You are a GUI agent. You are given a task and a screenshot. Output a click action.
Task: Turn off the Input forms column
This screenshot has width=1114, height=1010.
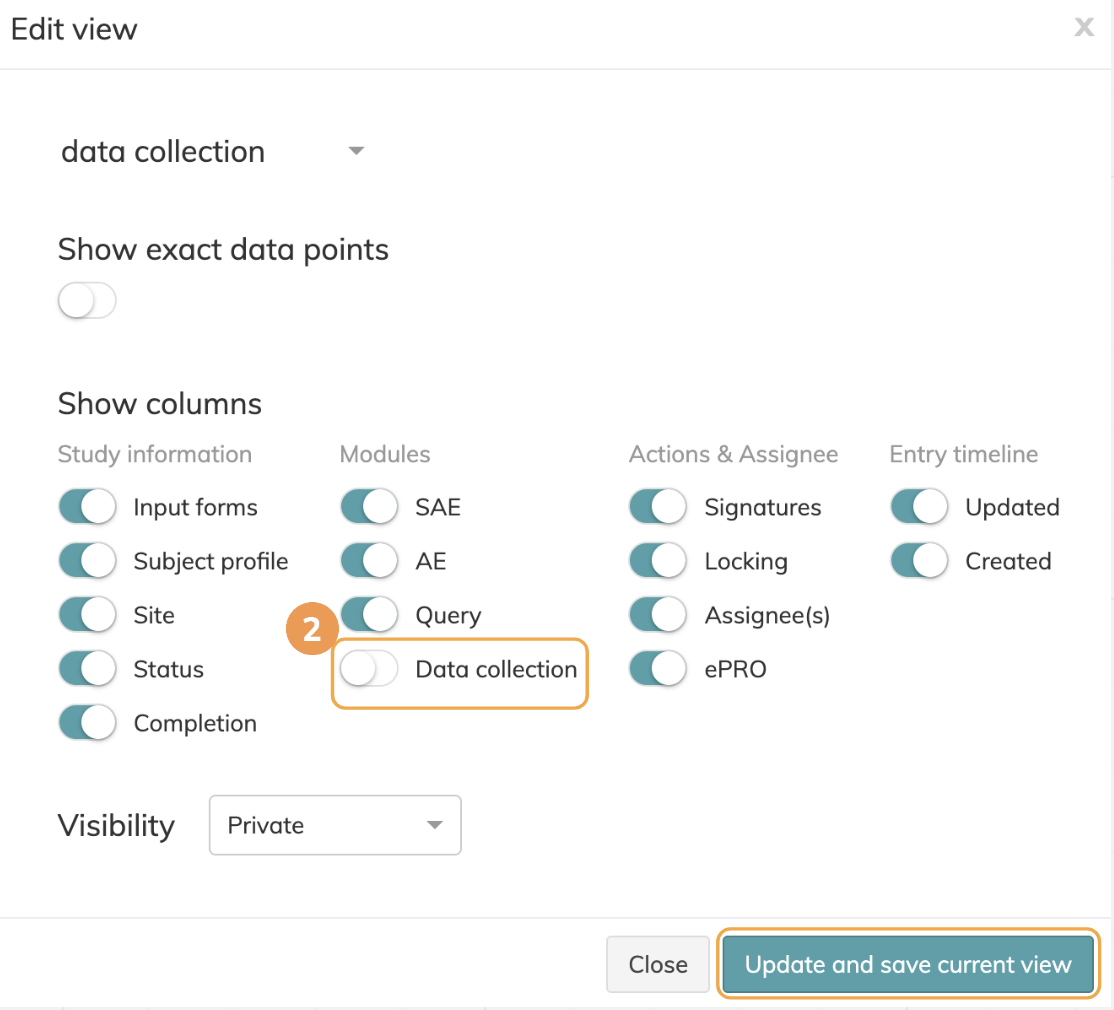(x=87, y=508)
